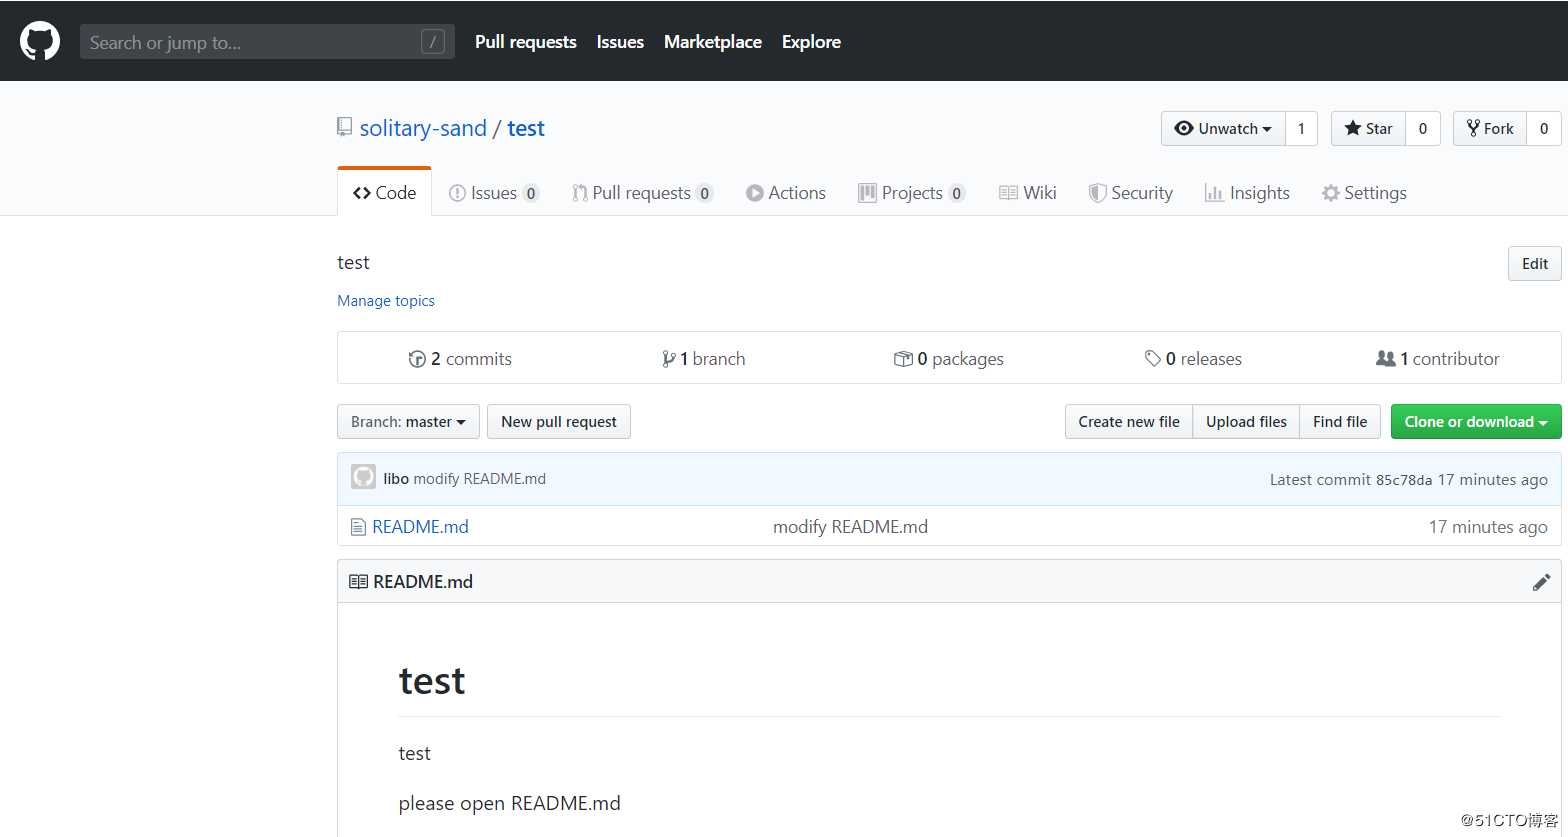Open the Wiki tab
This screenshot has width=1568, height=837.
coord(1028,192)
